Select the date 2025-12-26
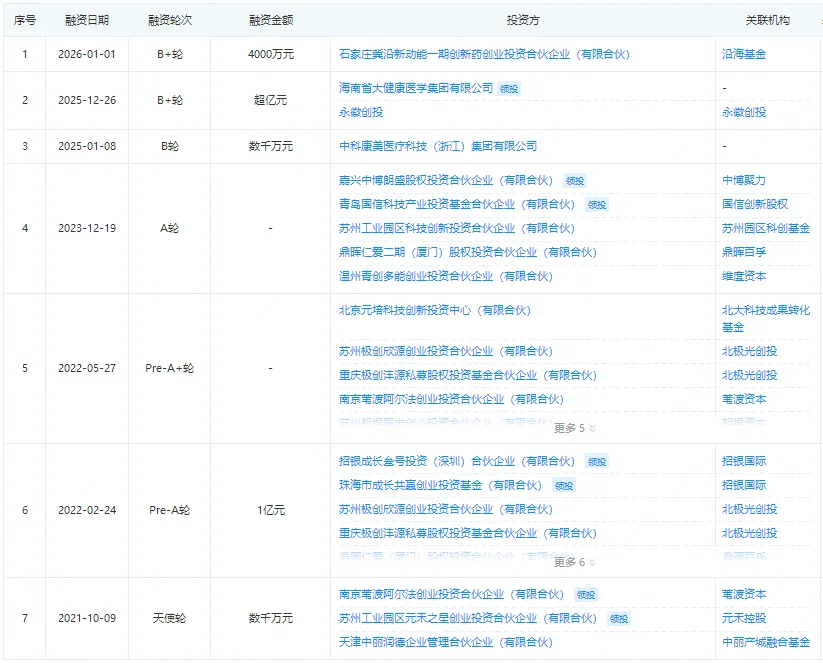 pyautogui.click(x=87, y=100)
